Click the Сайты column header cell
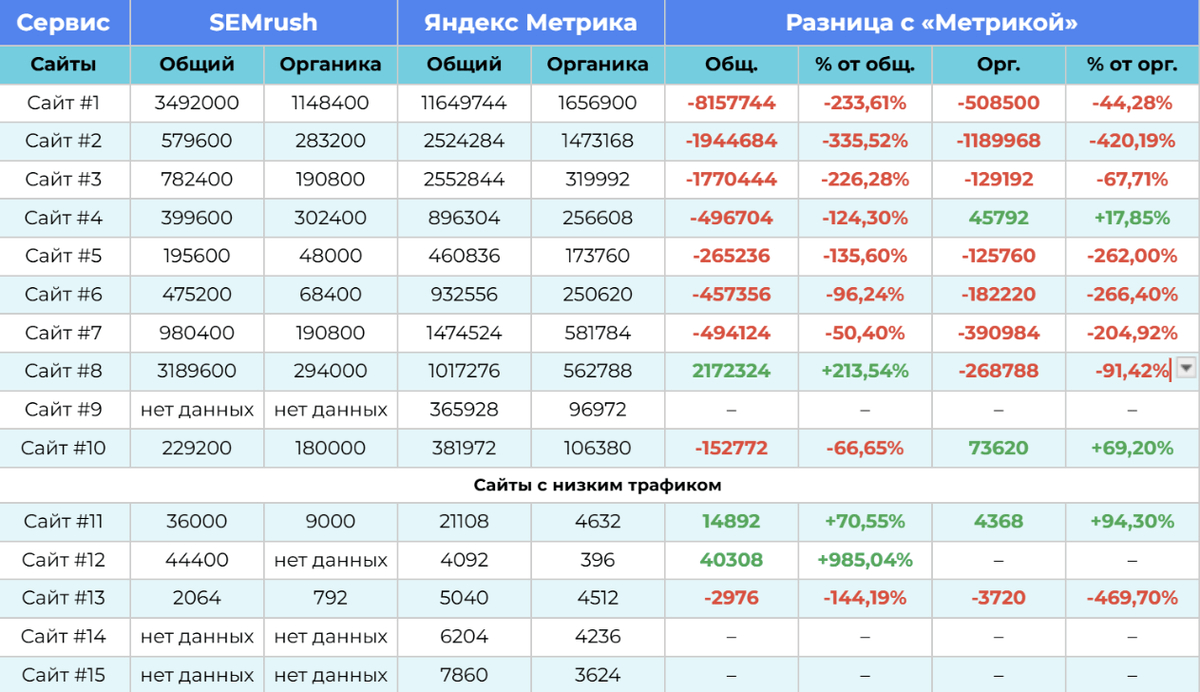Screen dimensions: 1200x692 [x=64, y=65]
